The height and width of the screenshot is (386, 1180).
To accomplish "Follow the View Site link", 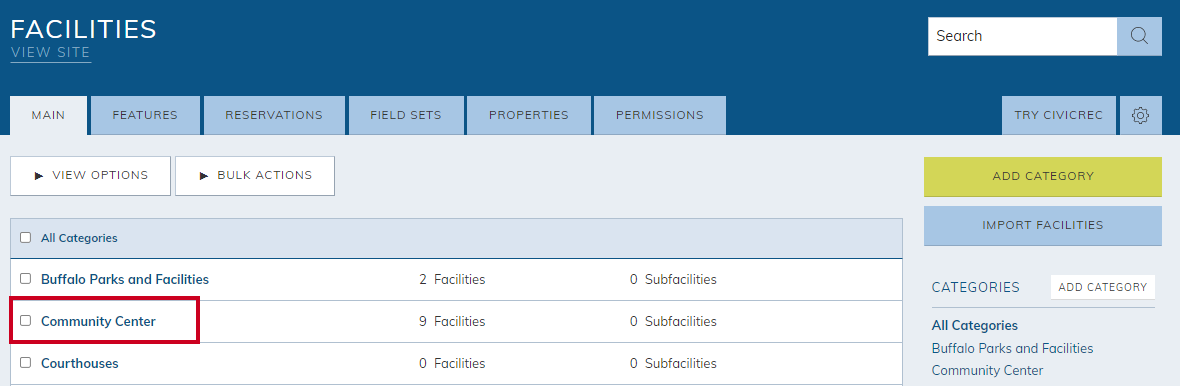I will pos(50,53).
